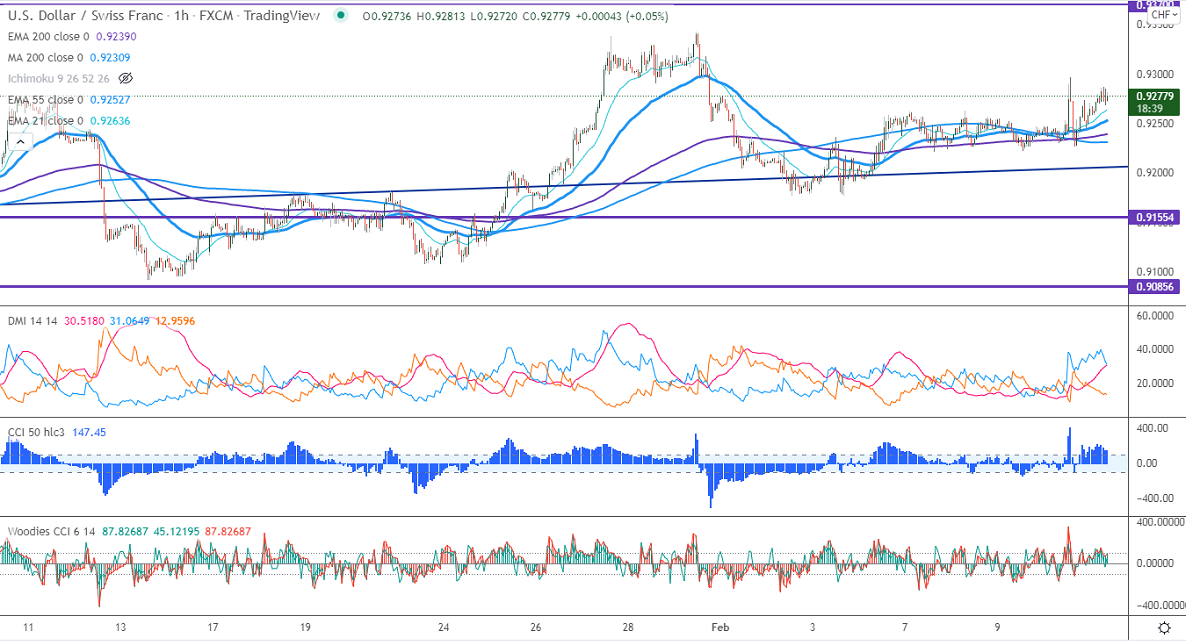Click the 0.91000 price axis label
This screenshot has width=1186, height=642.
1155,271
